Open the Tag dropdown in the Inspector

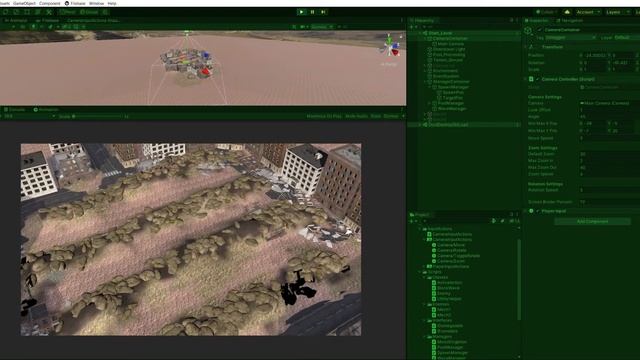(571, 38)
